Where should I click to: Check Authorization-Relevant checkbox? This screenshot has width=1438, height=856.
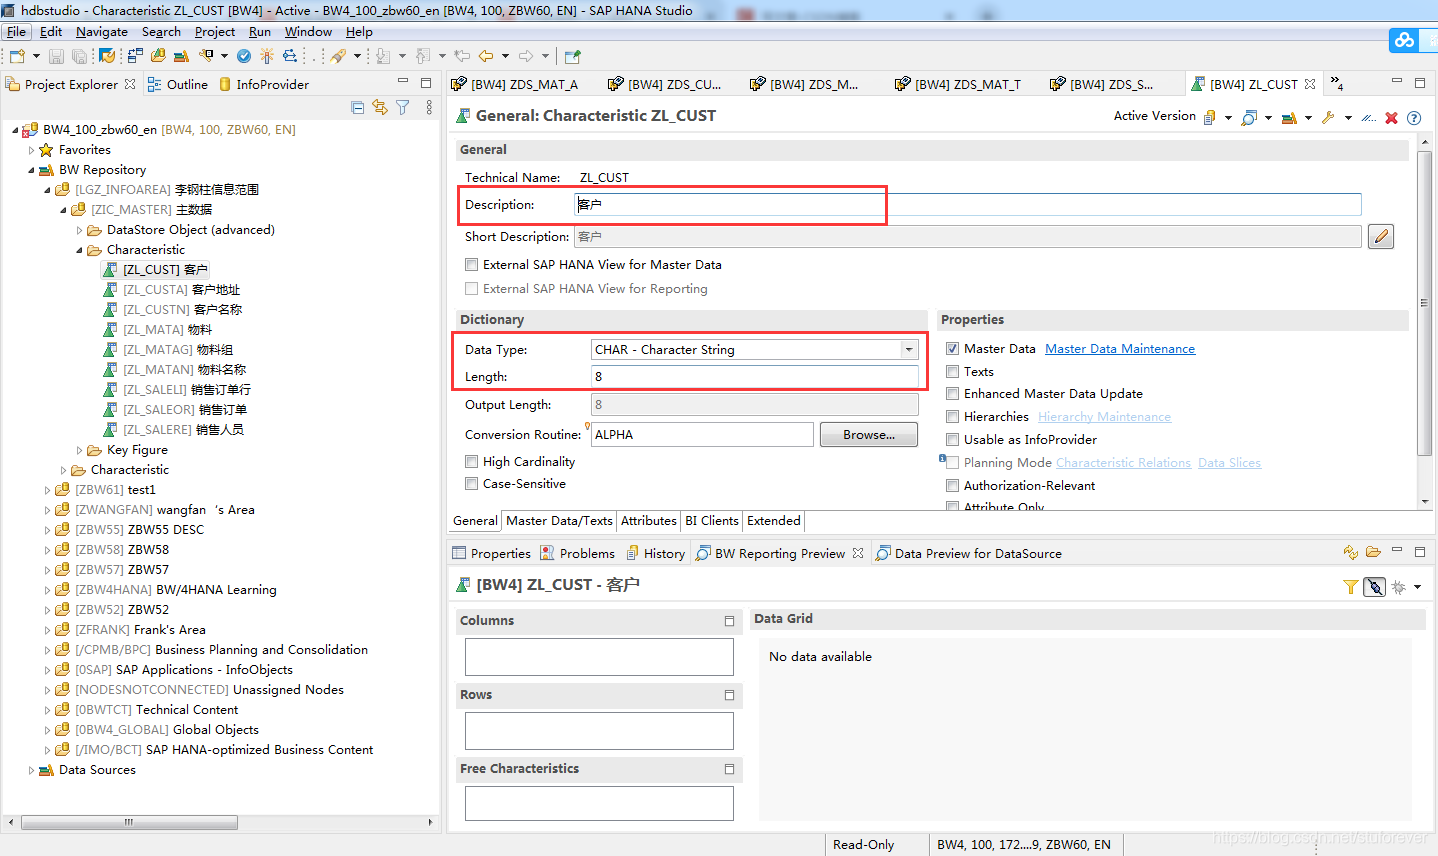pyautogui.click(x=953, y=486)
